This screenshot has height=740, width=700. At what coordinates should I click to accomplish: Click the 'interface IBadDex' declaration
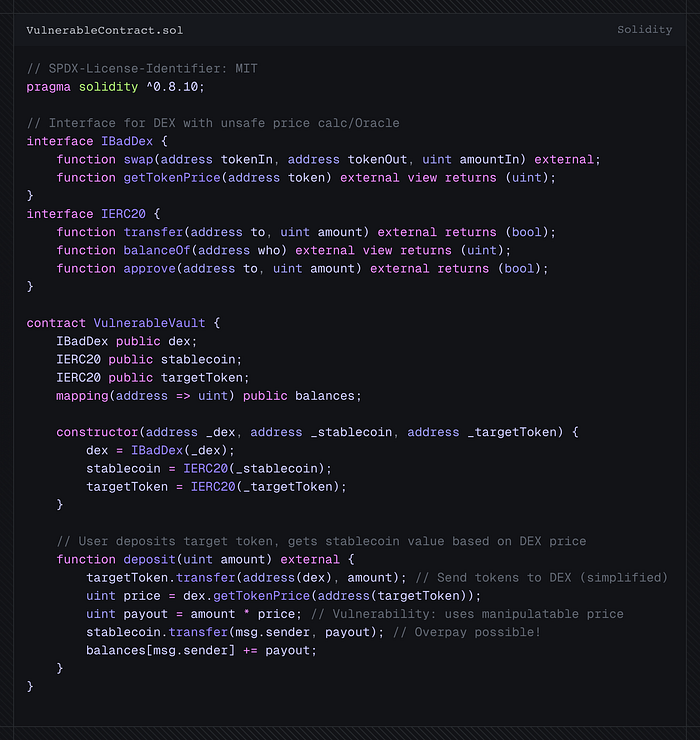pos(97,141)
